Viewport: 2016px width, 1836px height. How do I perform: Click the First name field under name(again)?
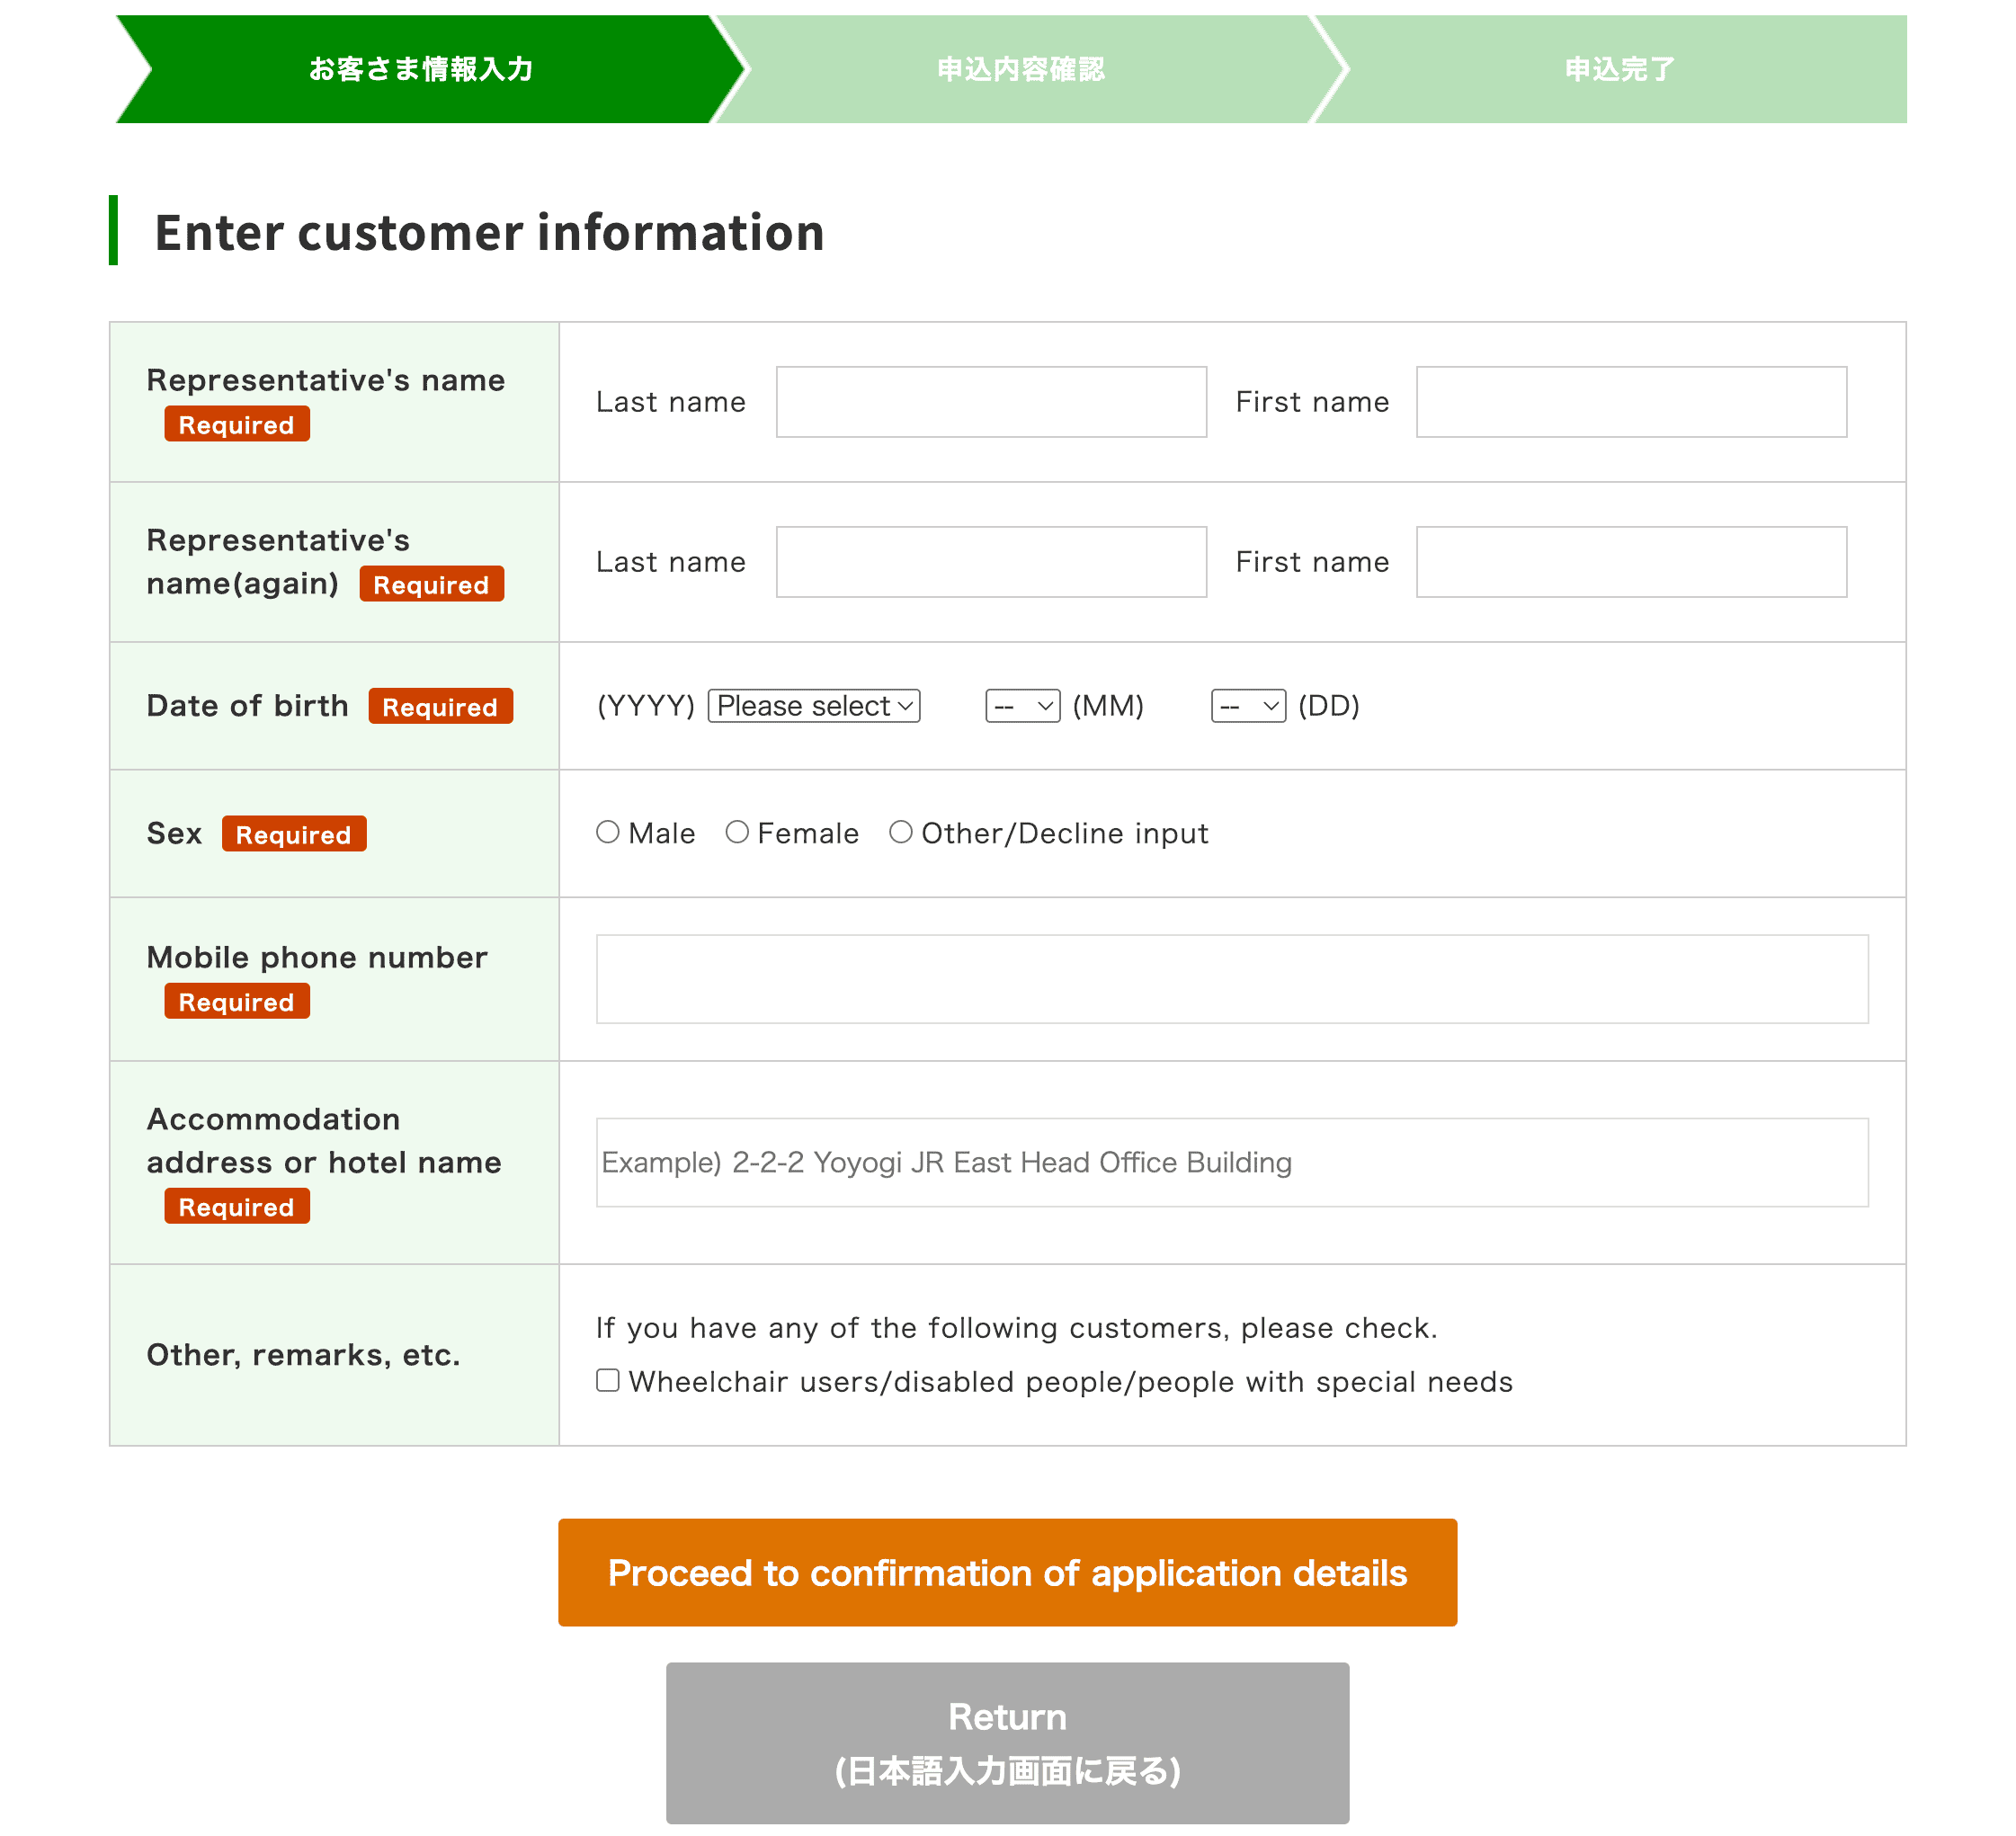click(1632, 562)
